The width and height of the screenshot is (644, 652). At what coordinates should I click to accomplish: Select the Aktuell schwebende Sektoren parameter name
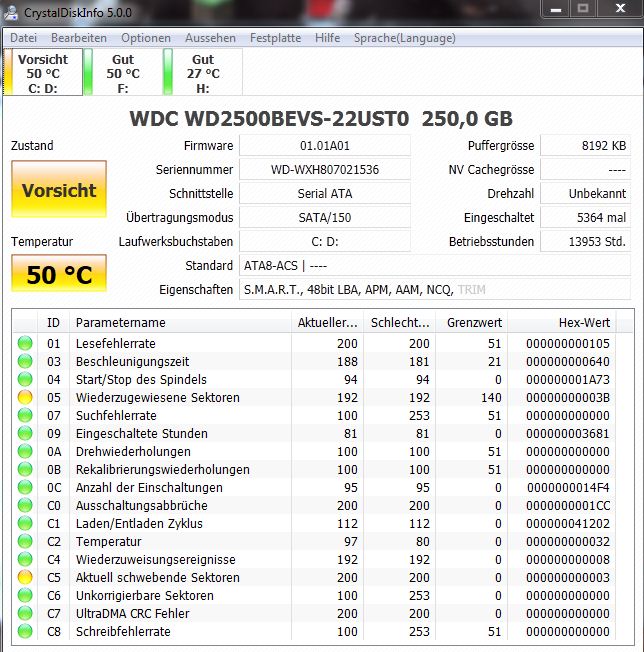pyautogui.click(x=158, y=577)
